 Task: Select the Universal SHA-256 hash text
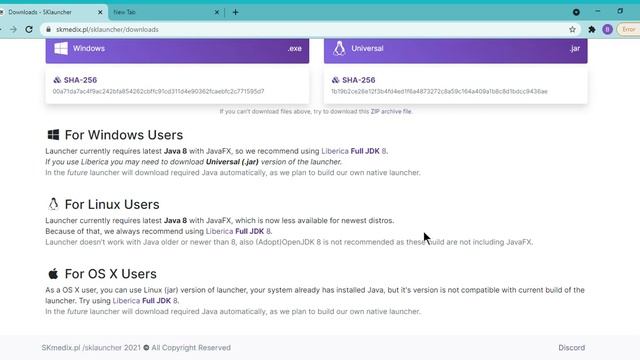pos(439,91)
